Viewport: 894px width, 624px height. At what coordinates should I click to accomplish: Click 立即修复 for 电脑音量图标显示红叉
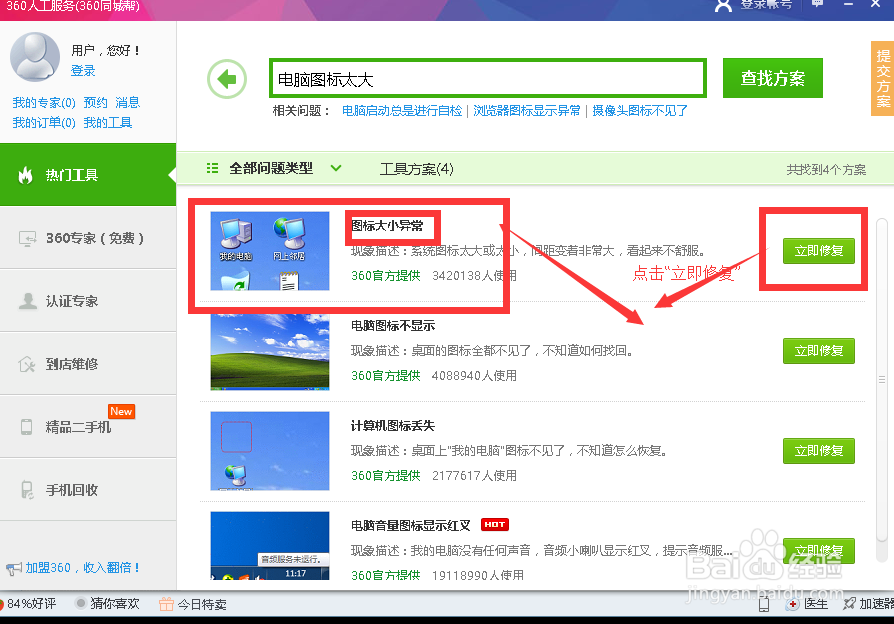point(819,550)
